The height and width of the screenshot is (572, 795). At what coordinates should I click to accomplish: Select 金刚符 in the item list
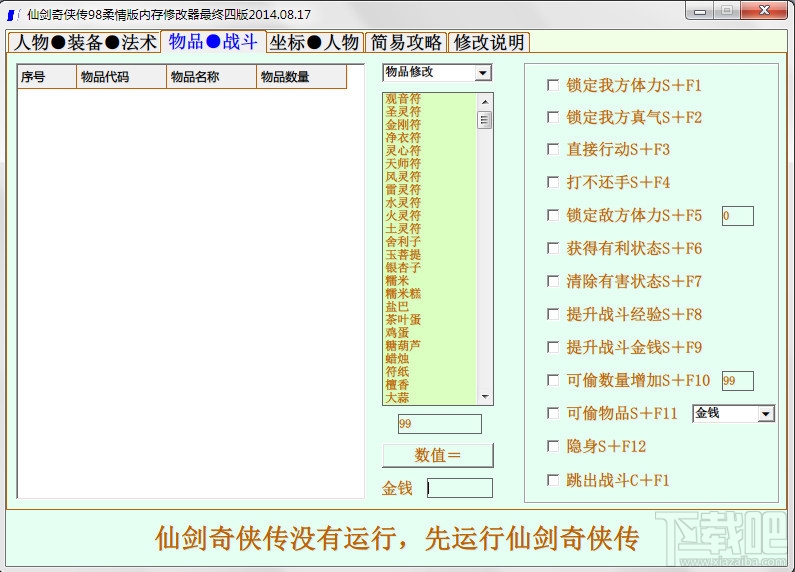[x=403, y=125]
